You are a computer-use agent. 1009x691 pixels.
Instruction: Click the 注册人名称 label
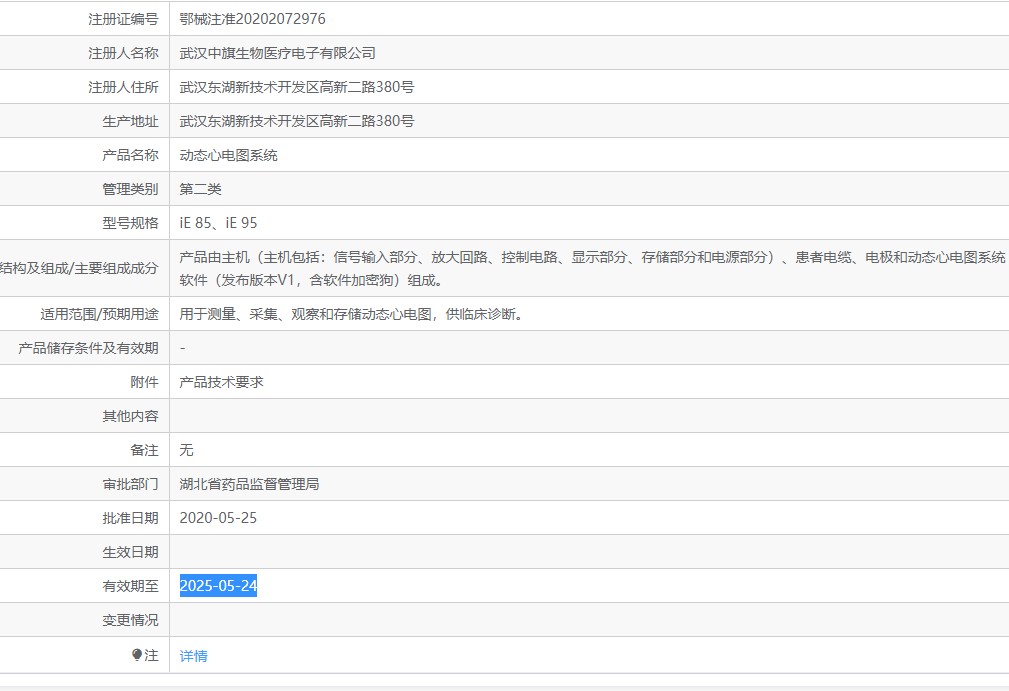pos(123,53)
